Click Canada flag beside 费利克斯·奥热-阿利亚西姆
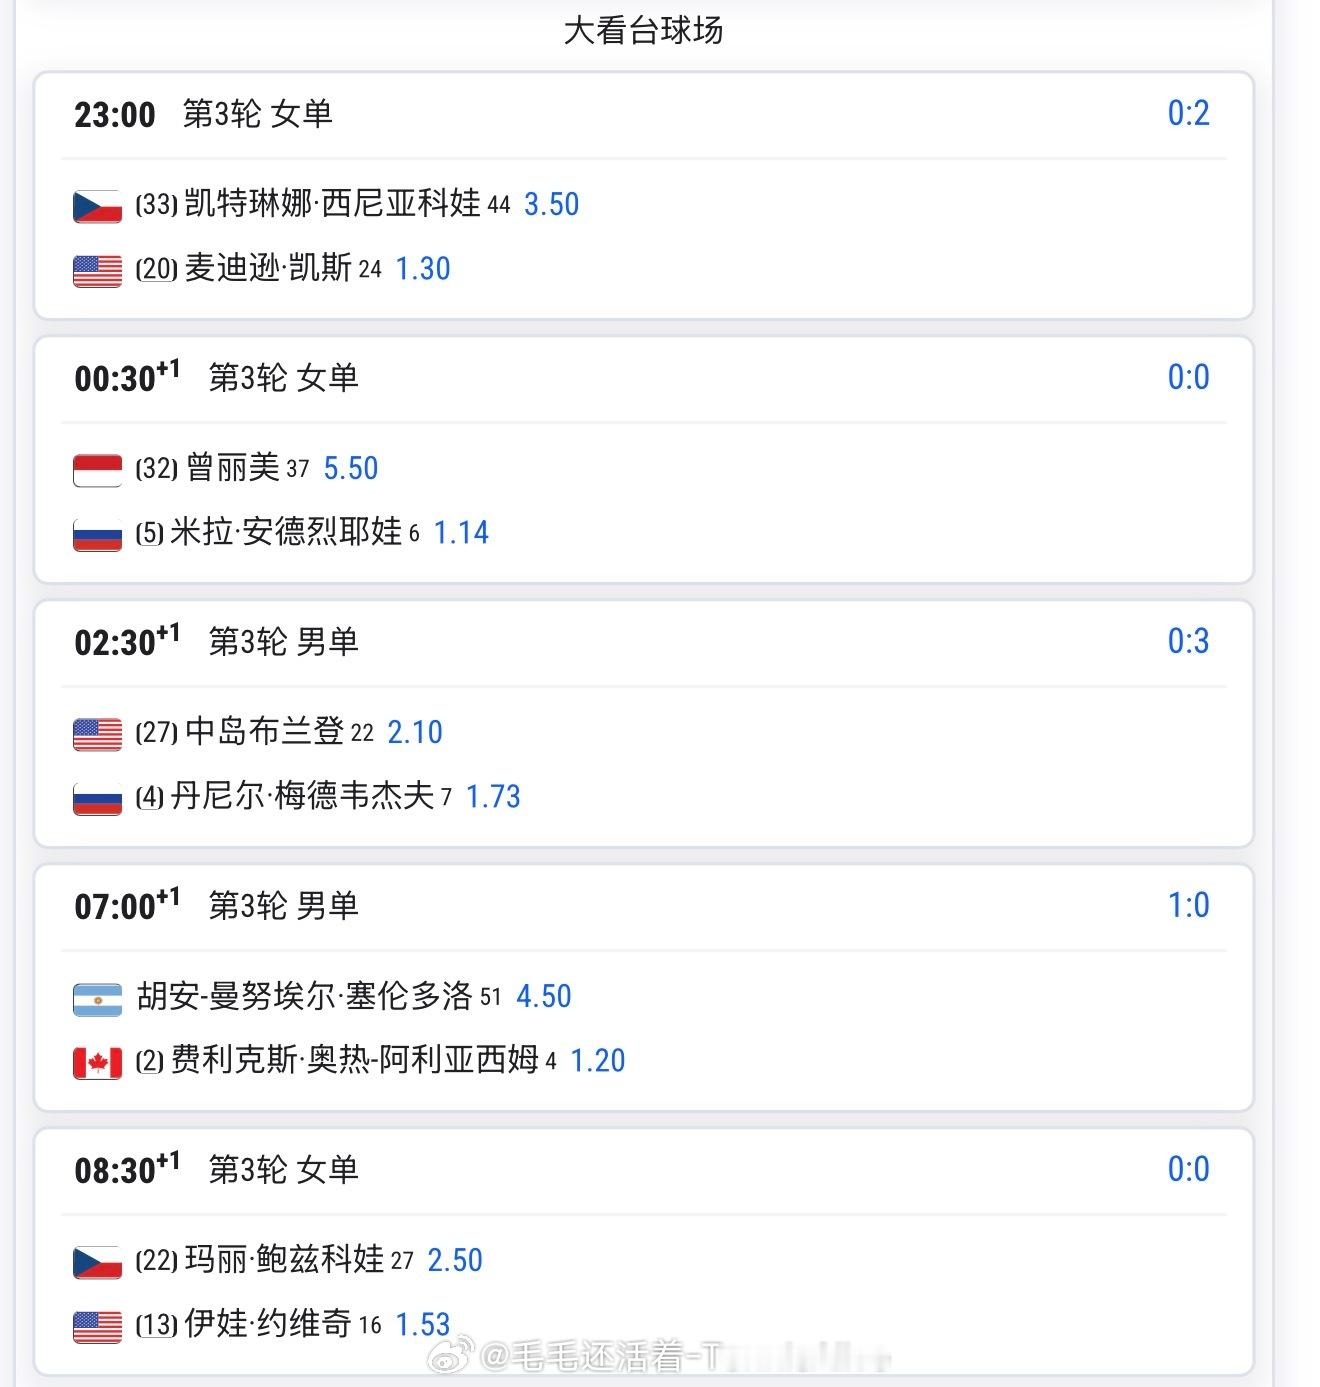 pyautogui.click(x=97, y=1062)
